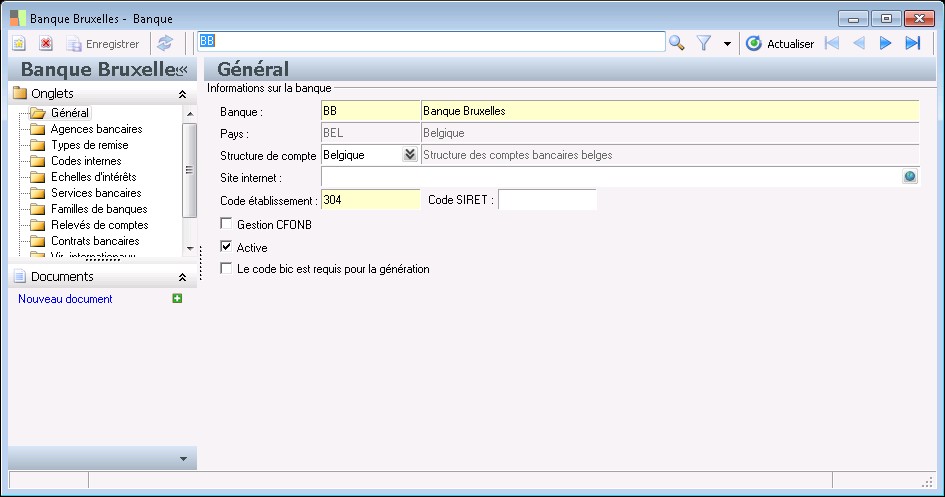This screenshot has width=945, height=497.
Task: Select the Général tab in tree
Action: click(x=69, y=113)
